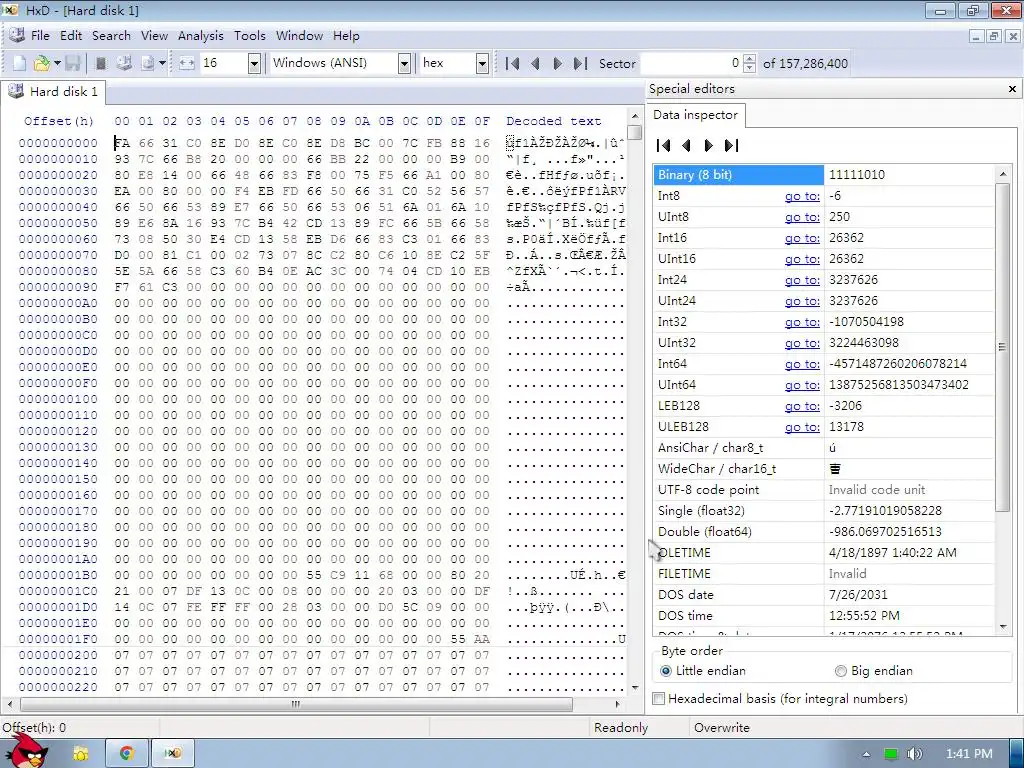The height and width of the screenshot is (768, 1024).
Task: Open the hex offset base dropdown
Action: pos(482,63)
